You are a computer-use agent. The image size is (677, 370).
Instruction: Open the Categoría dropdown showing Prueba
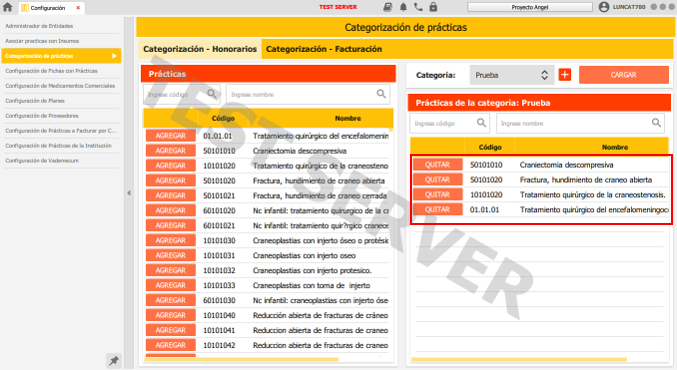click(x=511, y=75)
